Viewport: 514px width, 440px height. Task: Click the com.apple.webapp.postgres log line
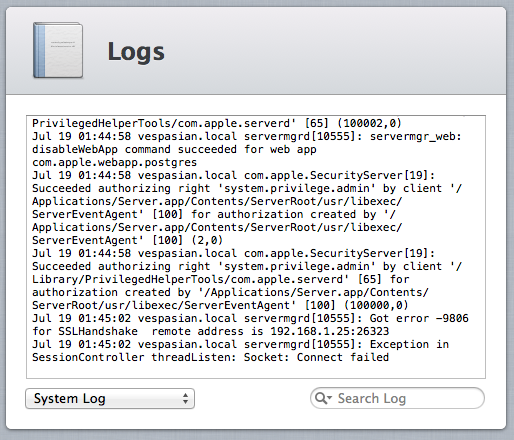click(x=114, y=162)
